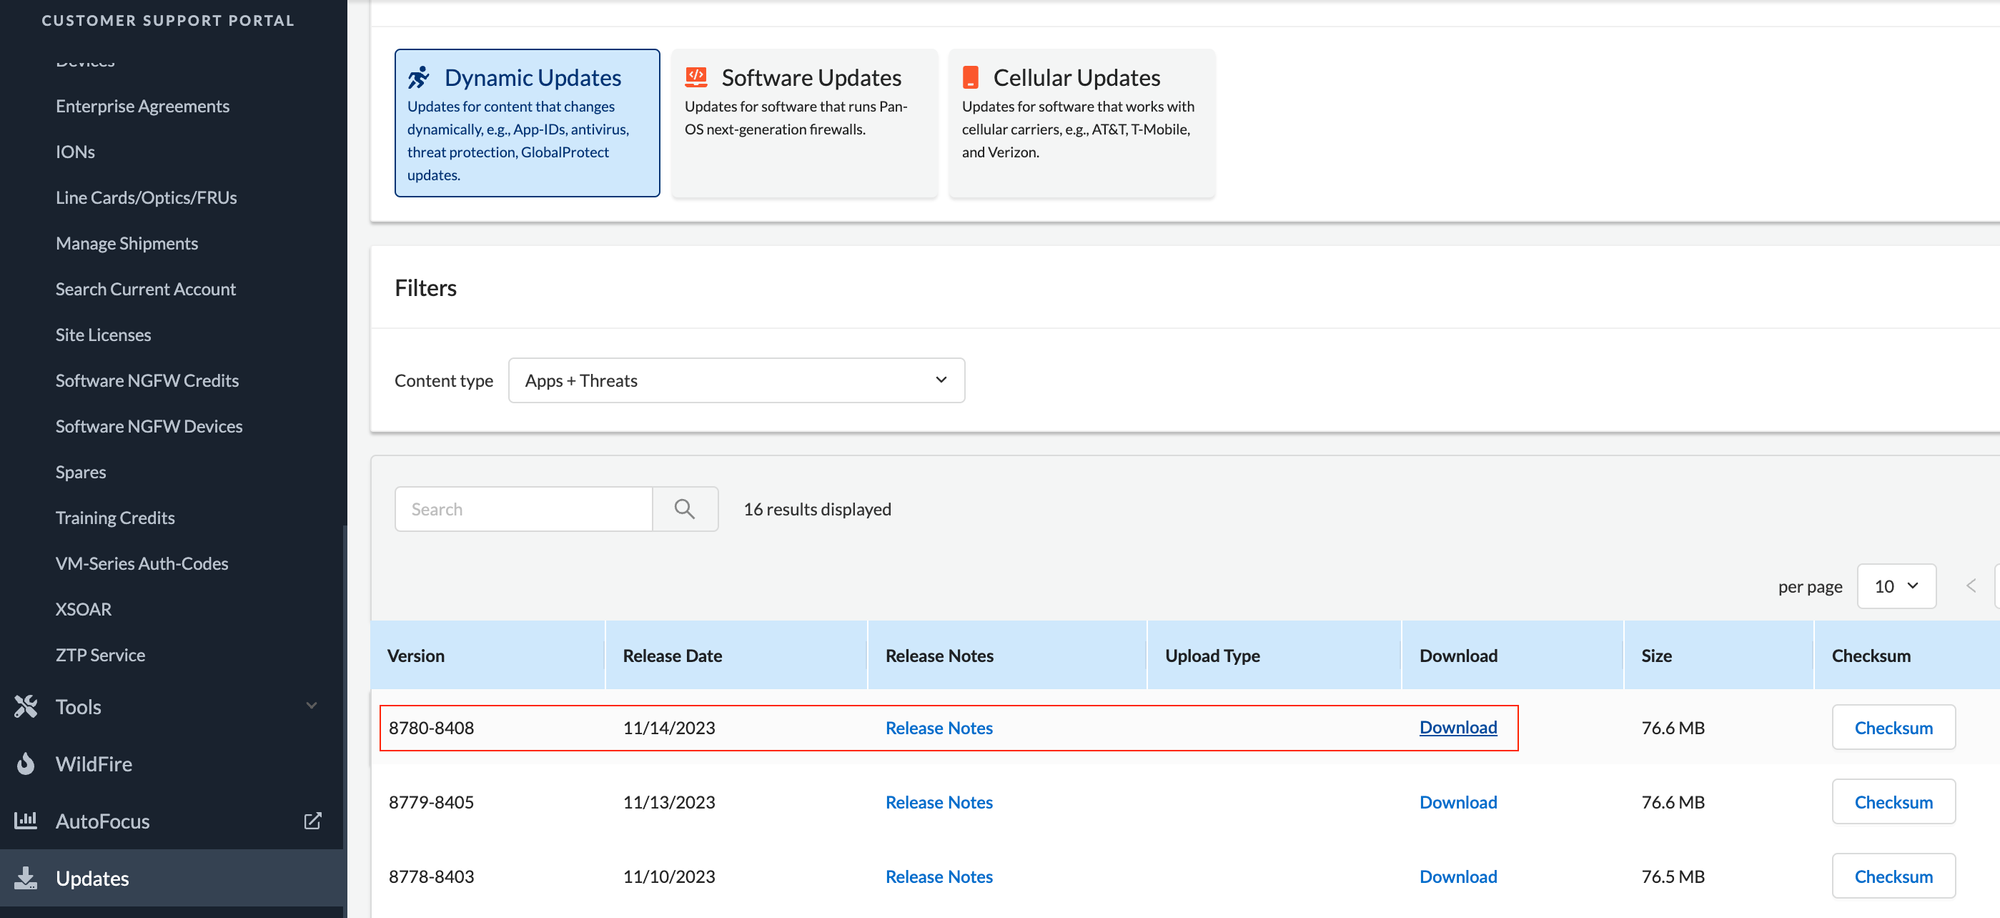Viewport: 2000px width, 918px height.
Task: Open the Content type dropdown
Action: tap(737, 380)
